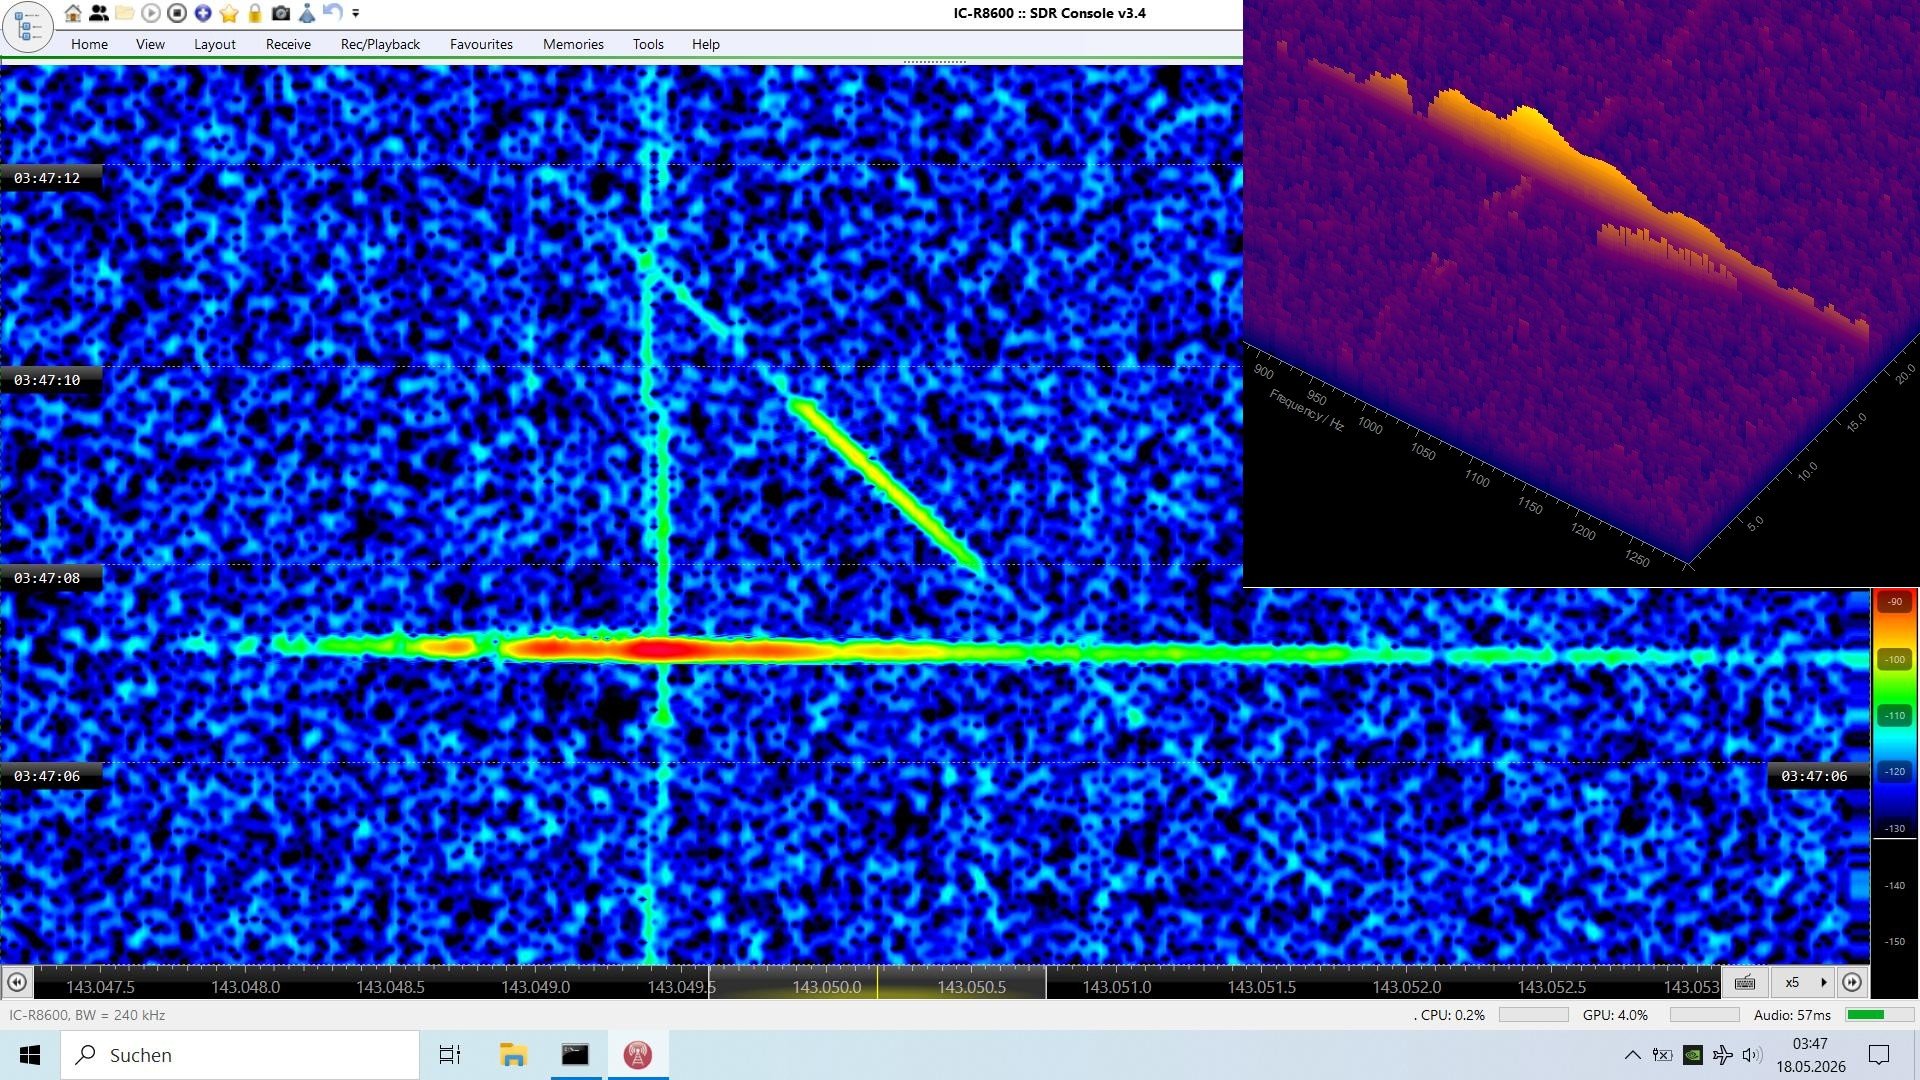Open the keyboard frequency entry button
1920x1080 pixels.
[x=1744, y=983]
